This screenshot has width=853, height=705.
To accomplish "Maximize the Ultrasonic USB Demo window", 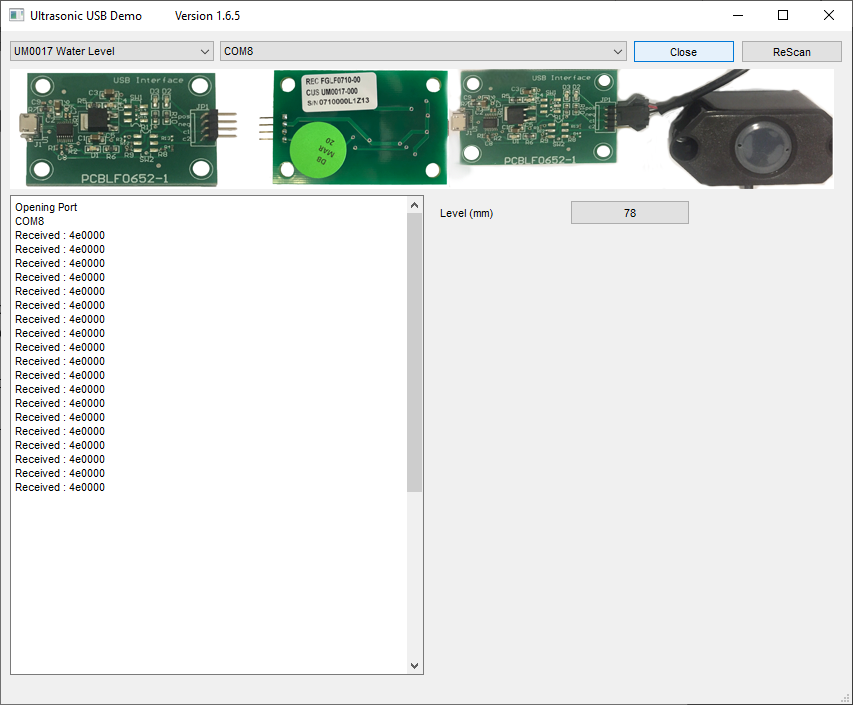I will click(x=783, y=16).
